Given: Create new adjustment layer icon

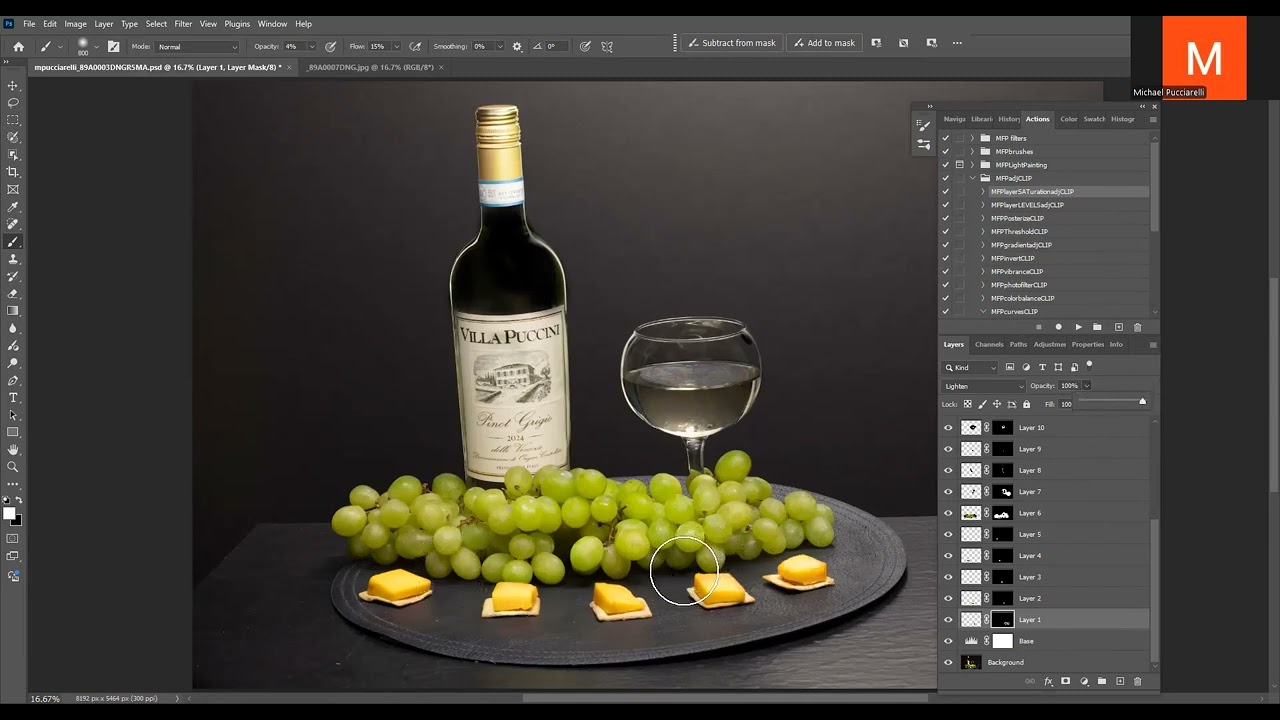Looking at the screenshot, I should (1084, 681).
